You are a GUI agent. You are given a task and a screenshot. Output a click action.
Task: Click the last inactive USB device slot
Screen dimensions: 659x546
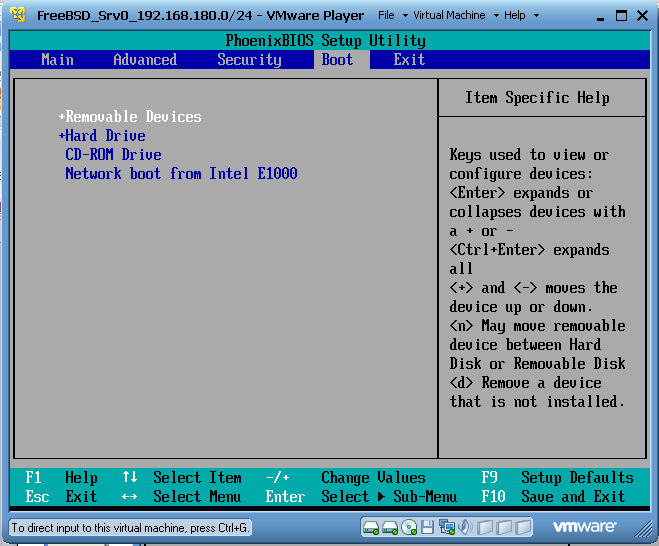coord(524,528)
